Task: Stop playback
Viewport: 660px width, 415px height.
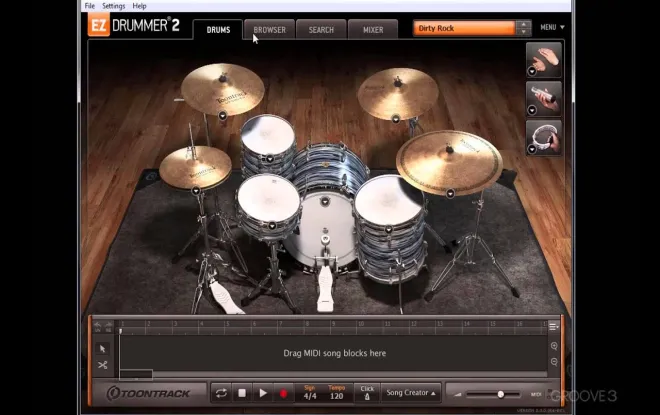Action: [x=242, y=393]
